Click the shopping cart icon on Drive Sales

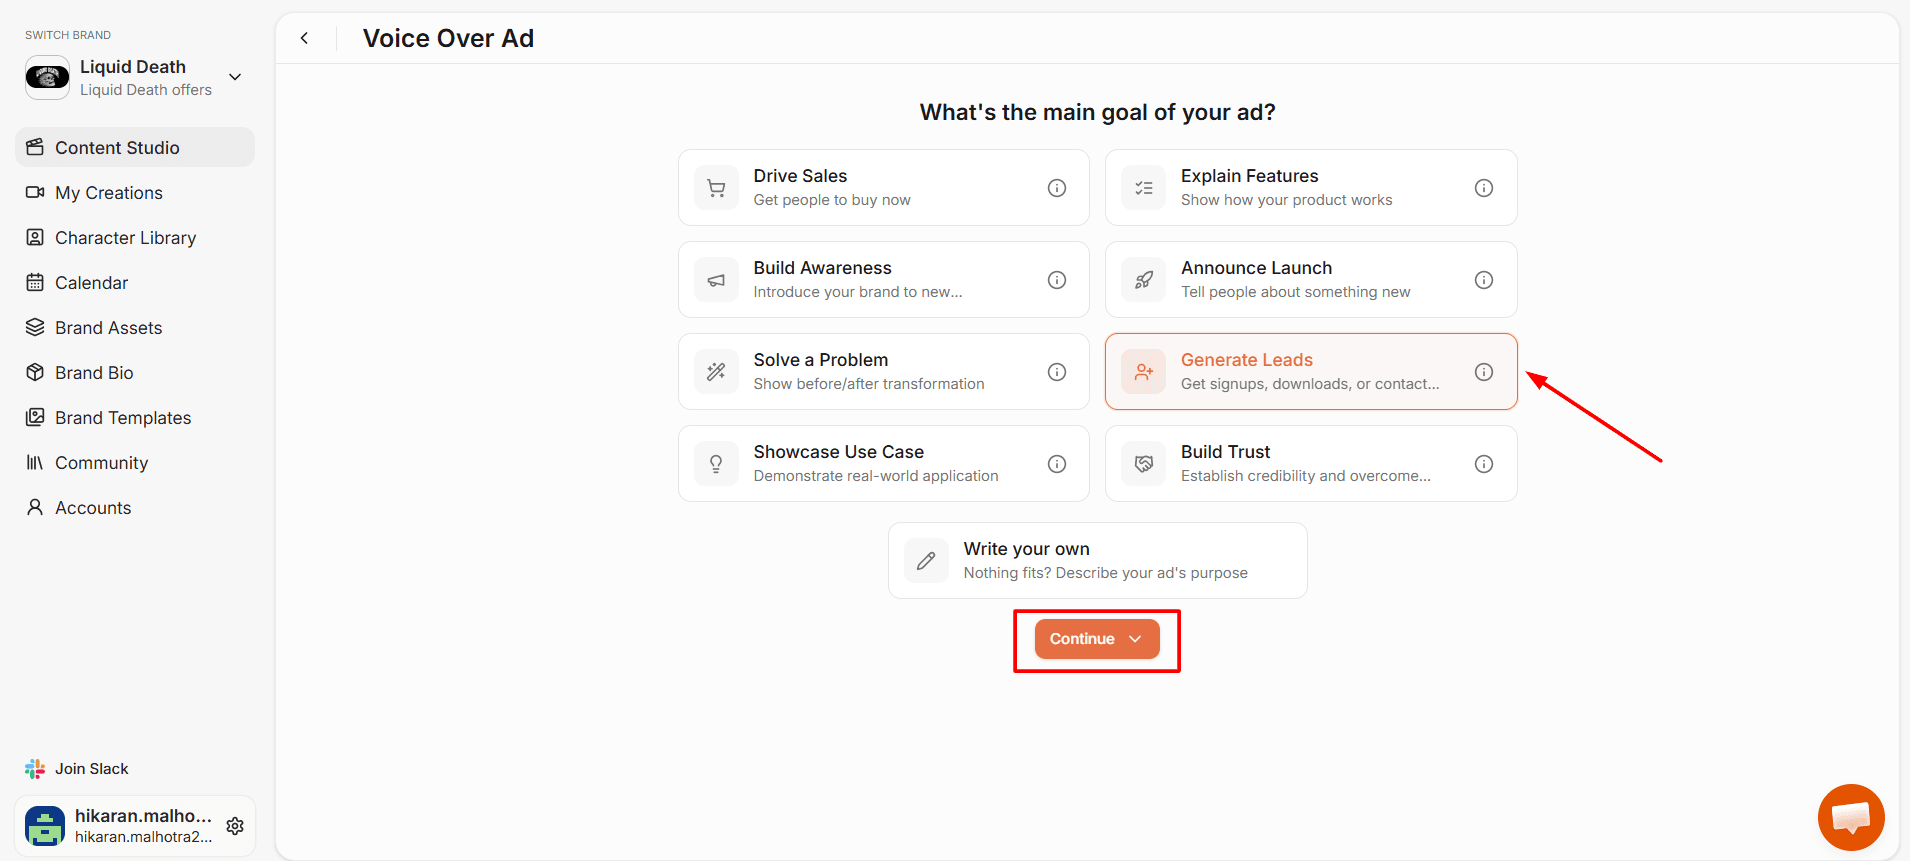(x=716, y=188)
